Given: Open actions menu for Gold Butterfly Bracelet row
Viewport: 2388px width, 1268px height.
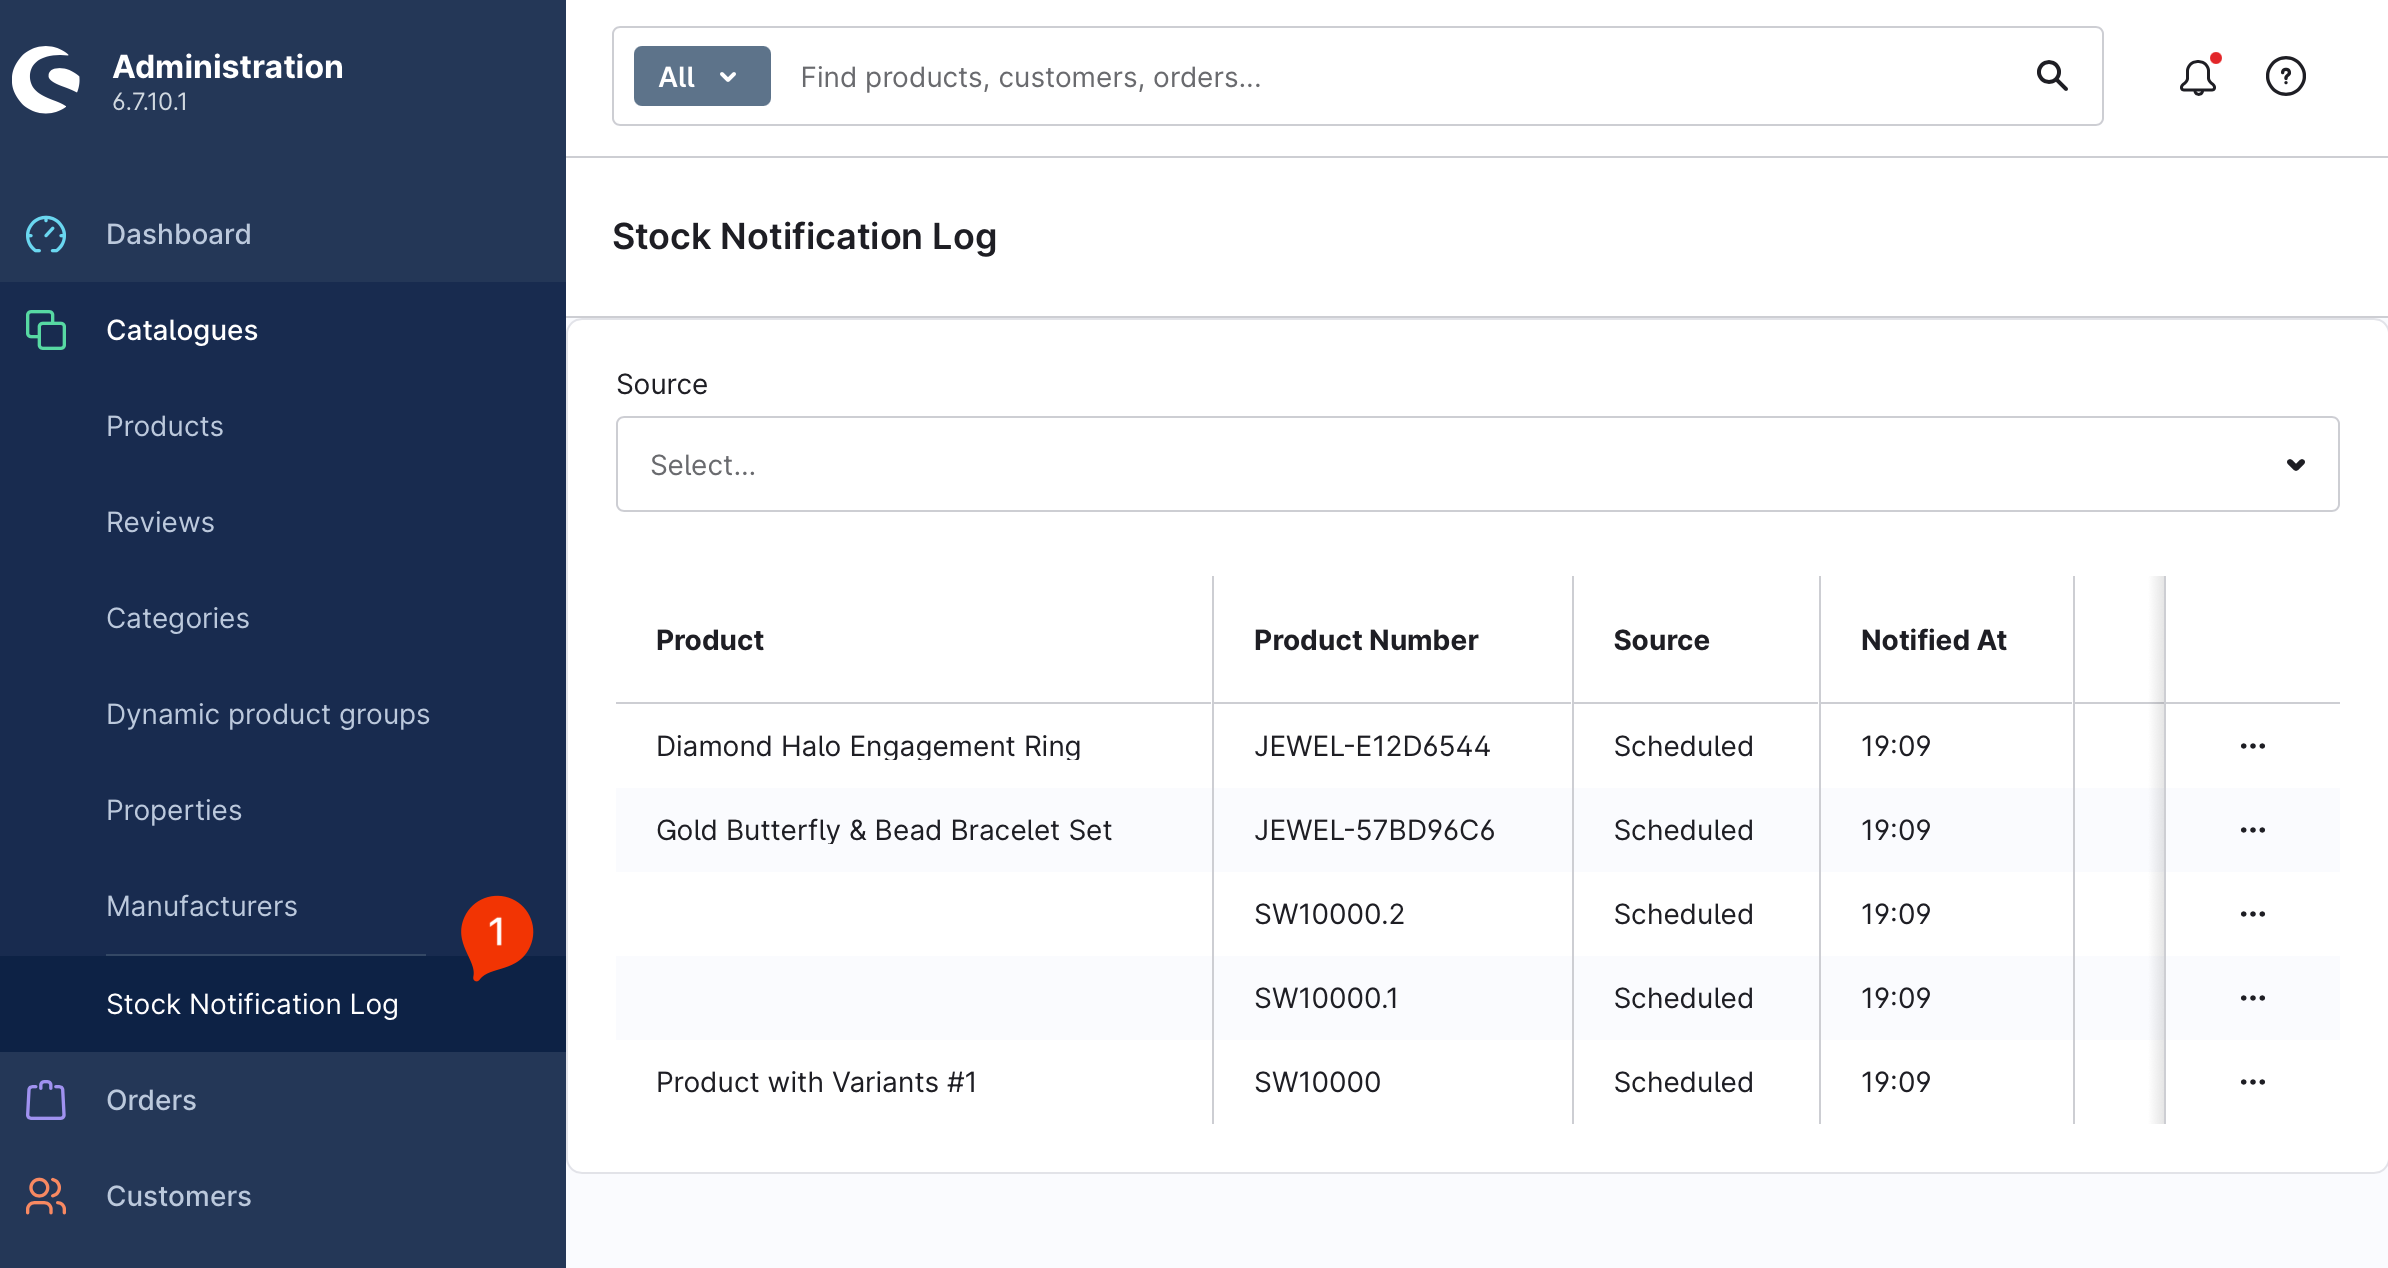Looking at the screenshot, I should click(2253, 830).
